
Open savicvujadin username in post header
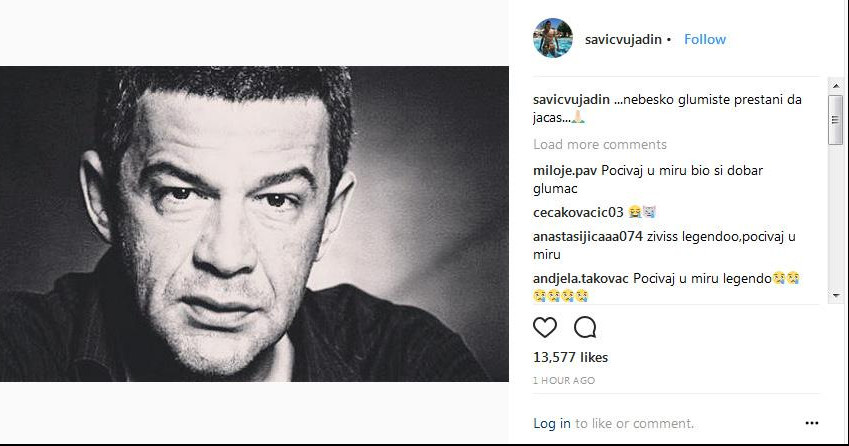click(620, 39)
